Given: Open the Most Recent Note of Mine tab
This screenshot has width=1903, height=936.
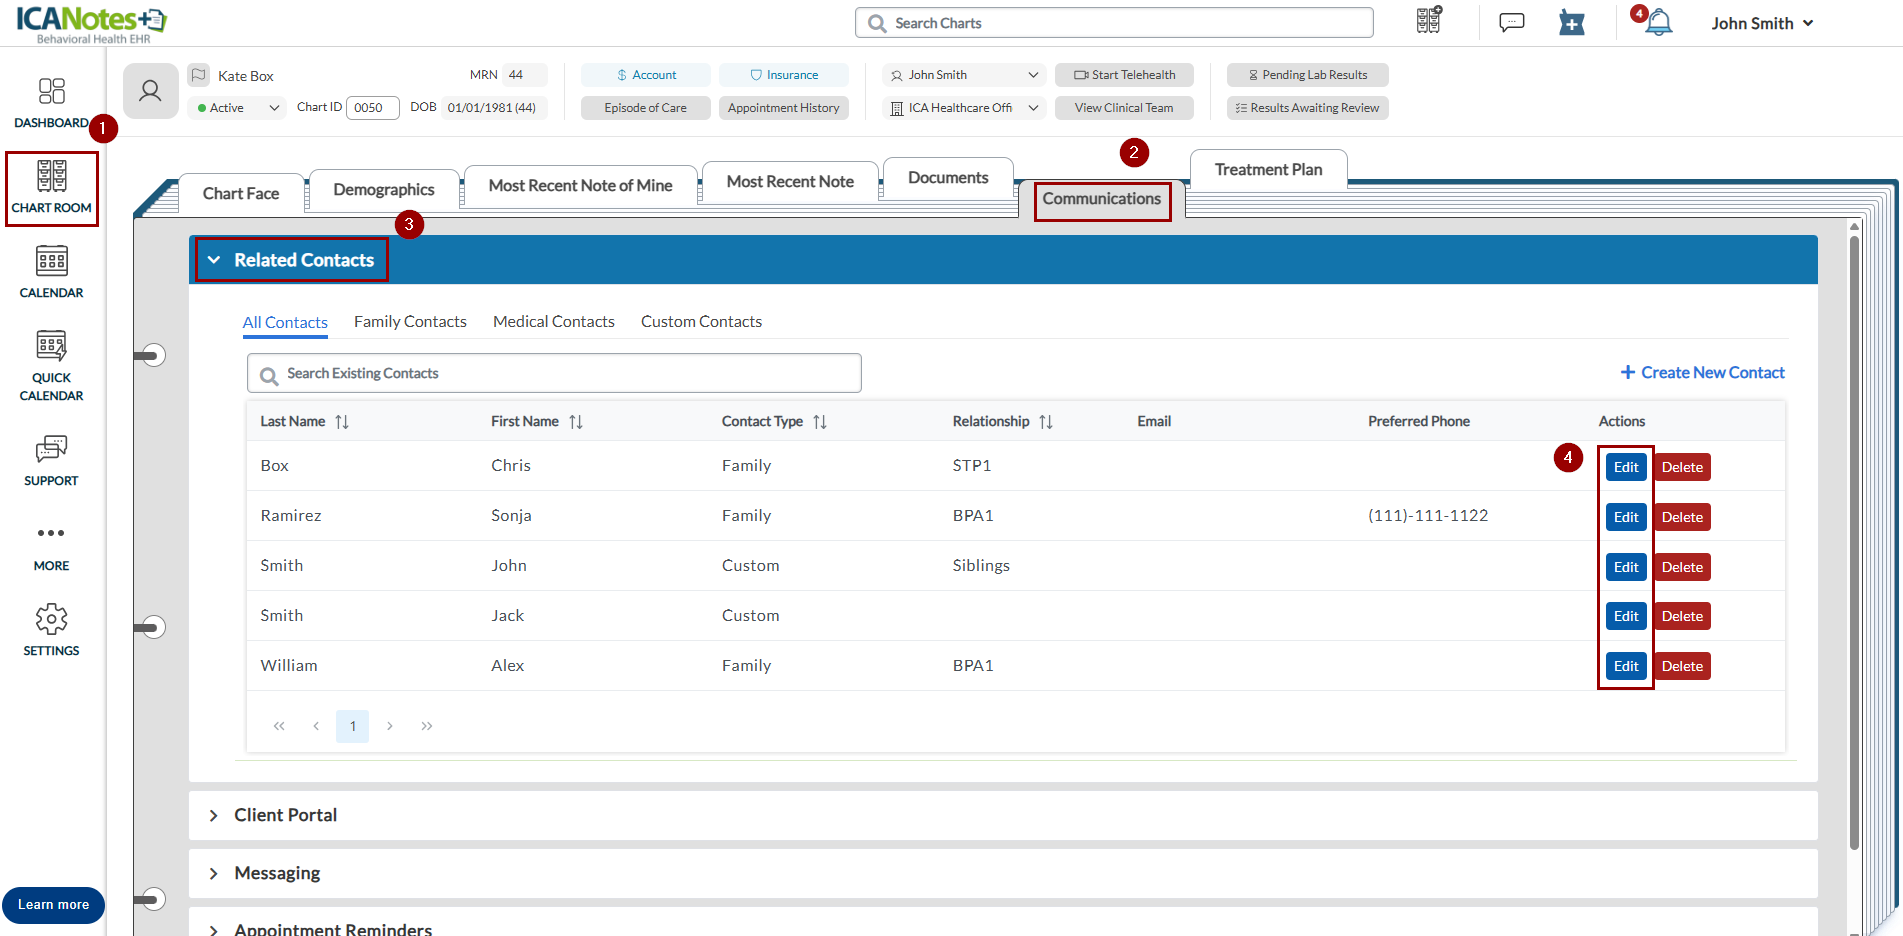Looking at the screenshot, I should [580, 186].
